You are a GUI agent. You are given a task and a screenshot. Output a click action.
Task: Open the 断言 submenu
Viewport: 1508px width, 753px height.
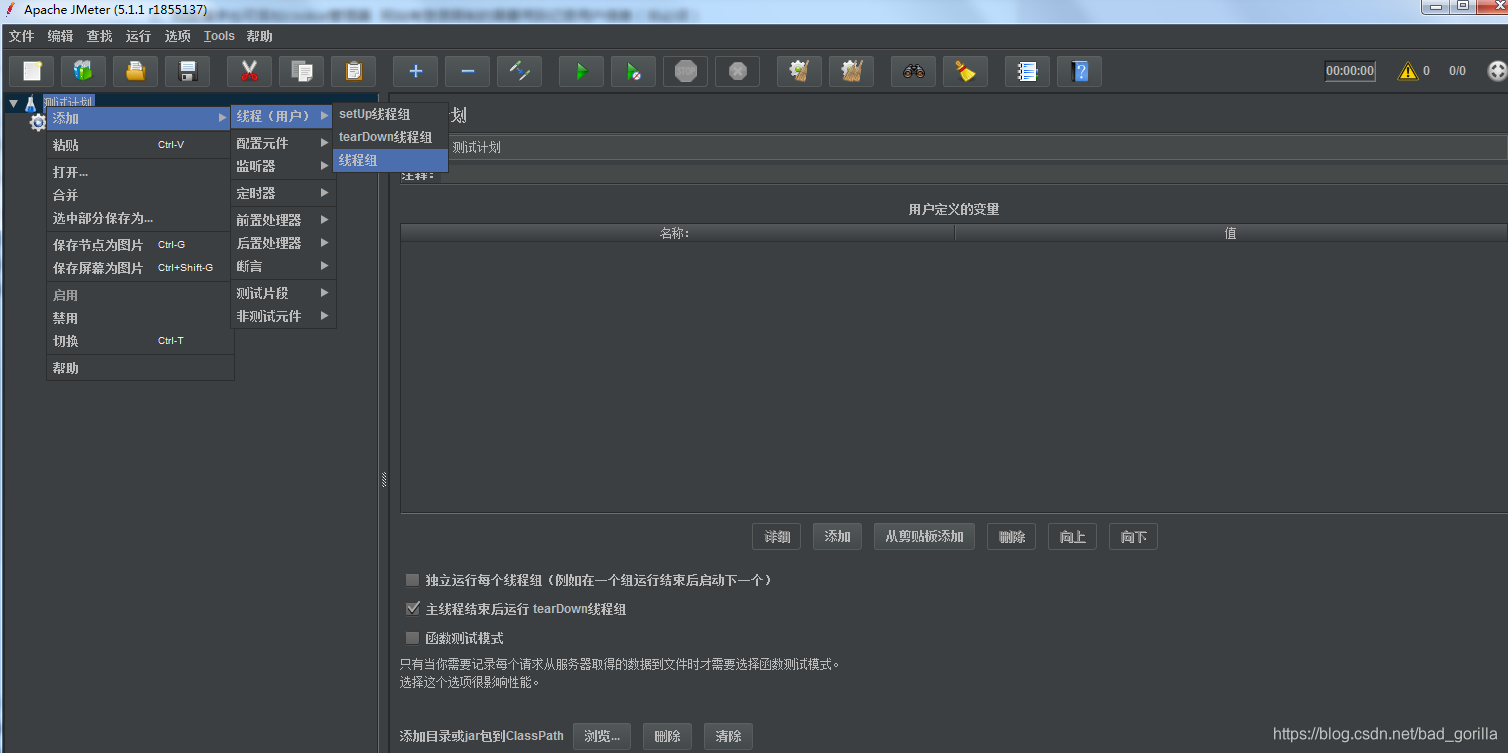[x=283, y=266]
